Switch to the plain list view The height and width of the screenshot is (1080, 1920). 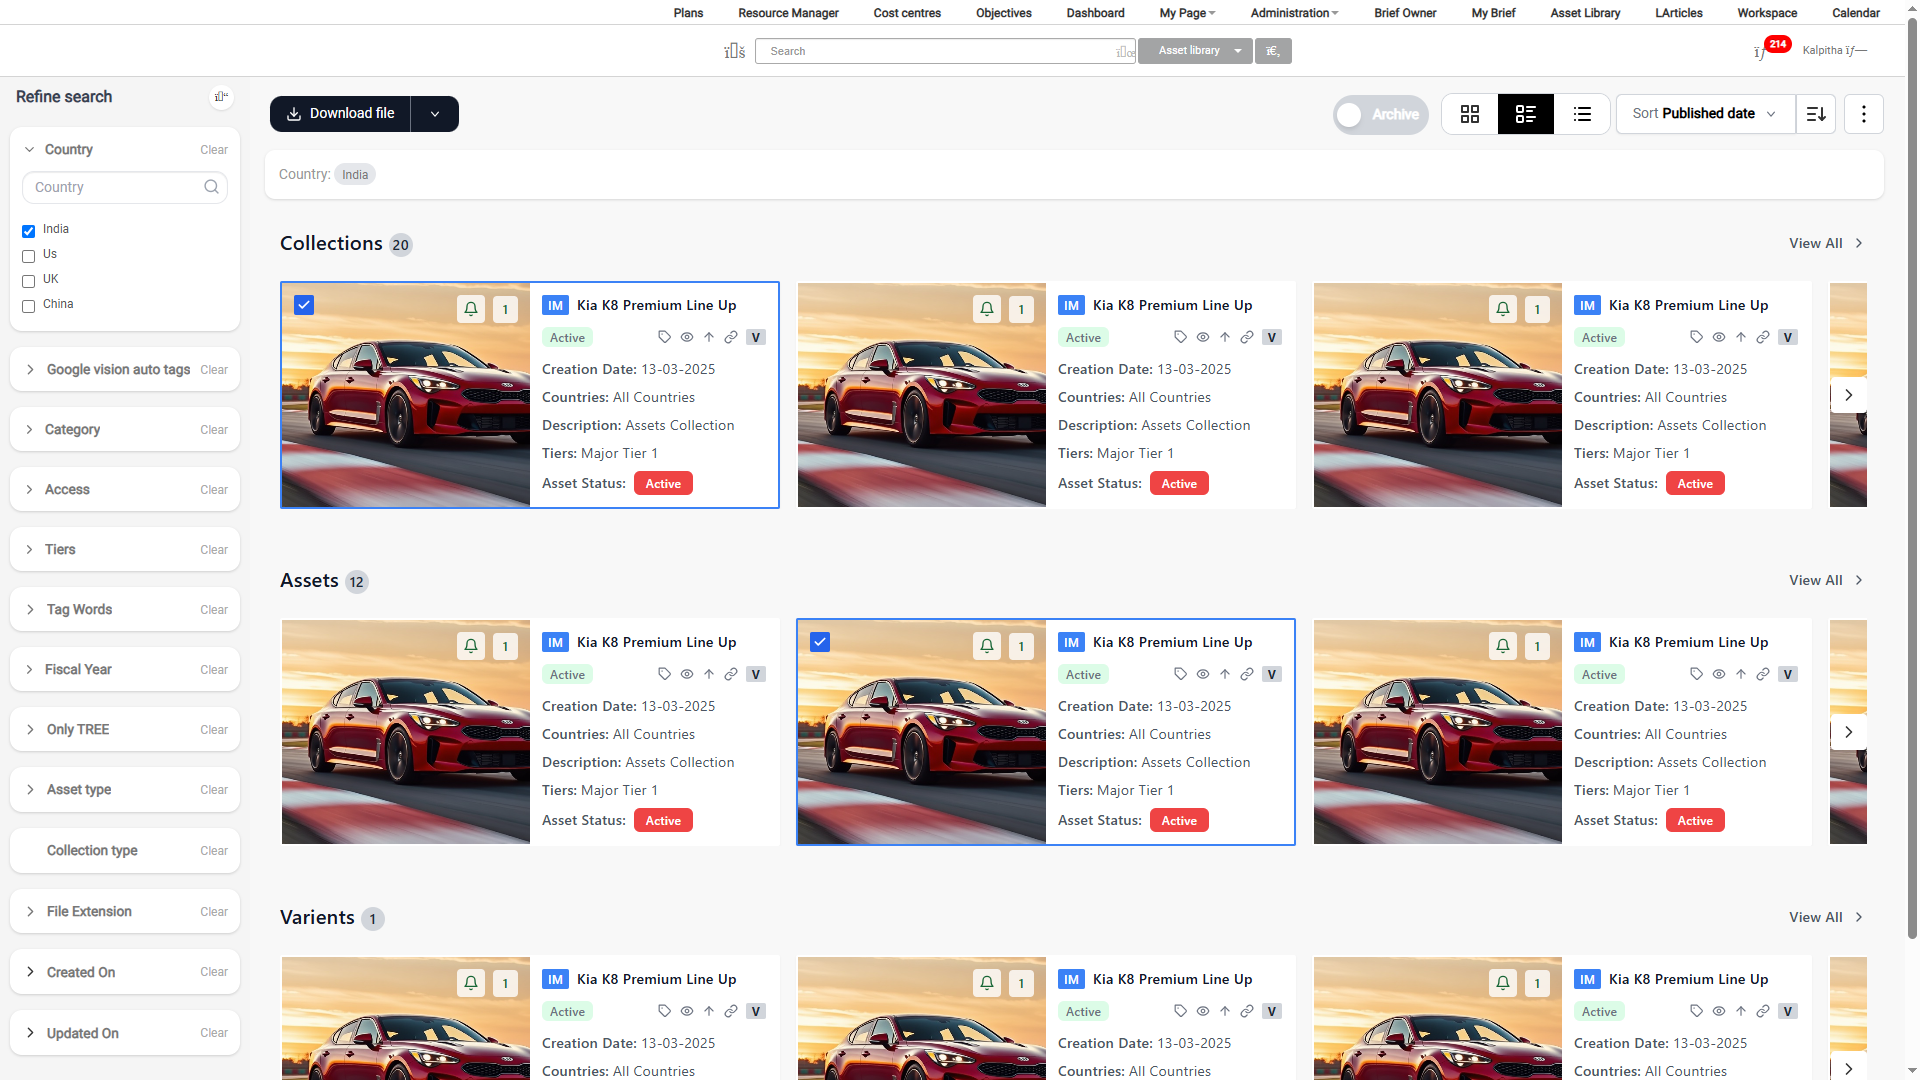click(1582, 114)
